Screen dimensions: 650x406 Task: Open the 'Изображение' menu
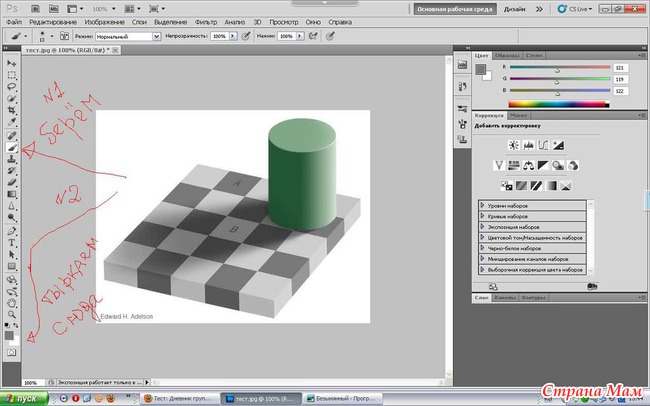pos(104,22)
